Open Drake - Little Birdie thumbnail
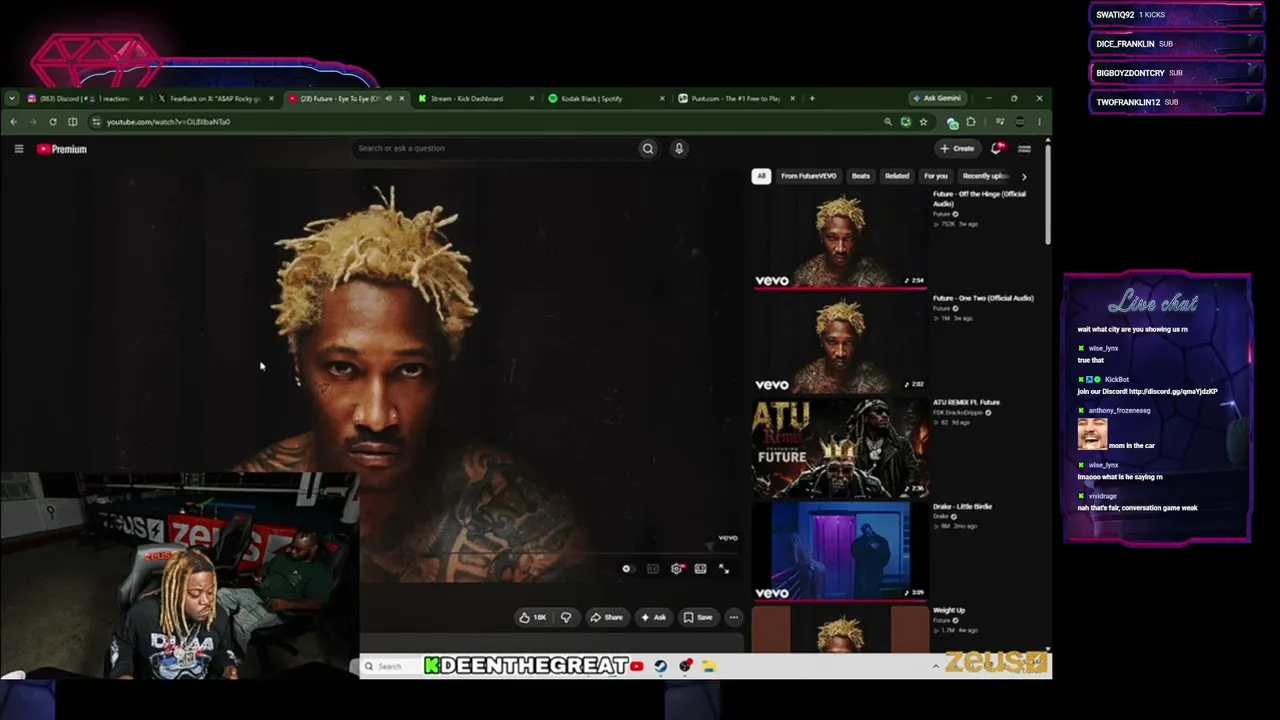1280x720 pixels. pos(840,551)
